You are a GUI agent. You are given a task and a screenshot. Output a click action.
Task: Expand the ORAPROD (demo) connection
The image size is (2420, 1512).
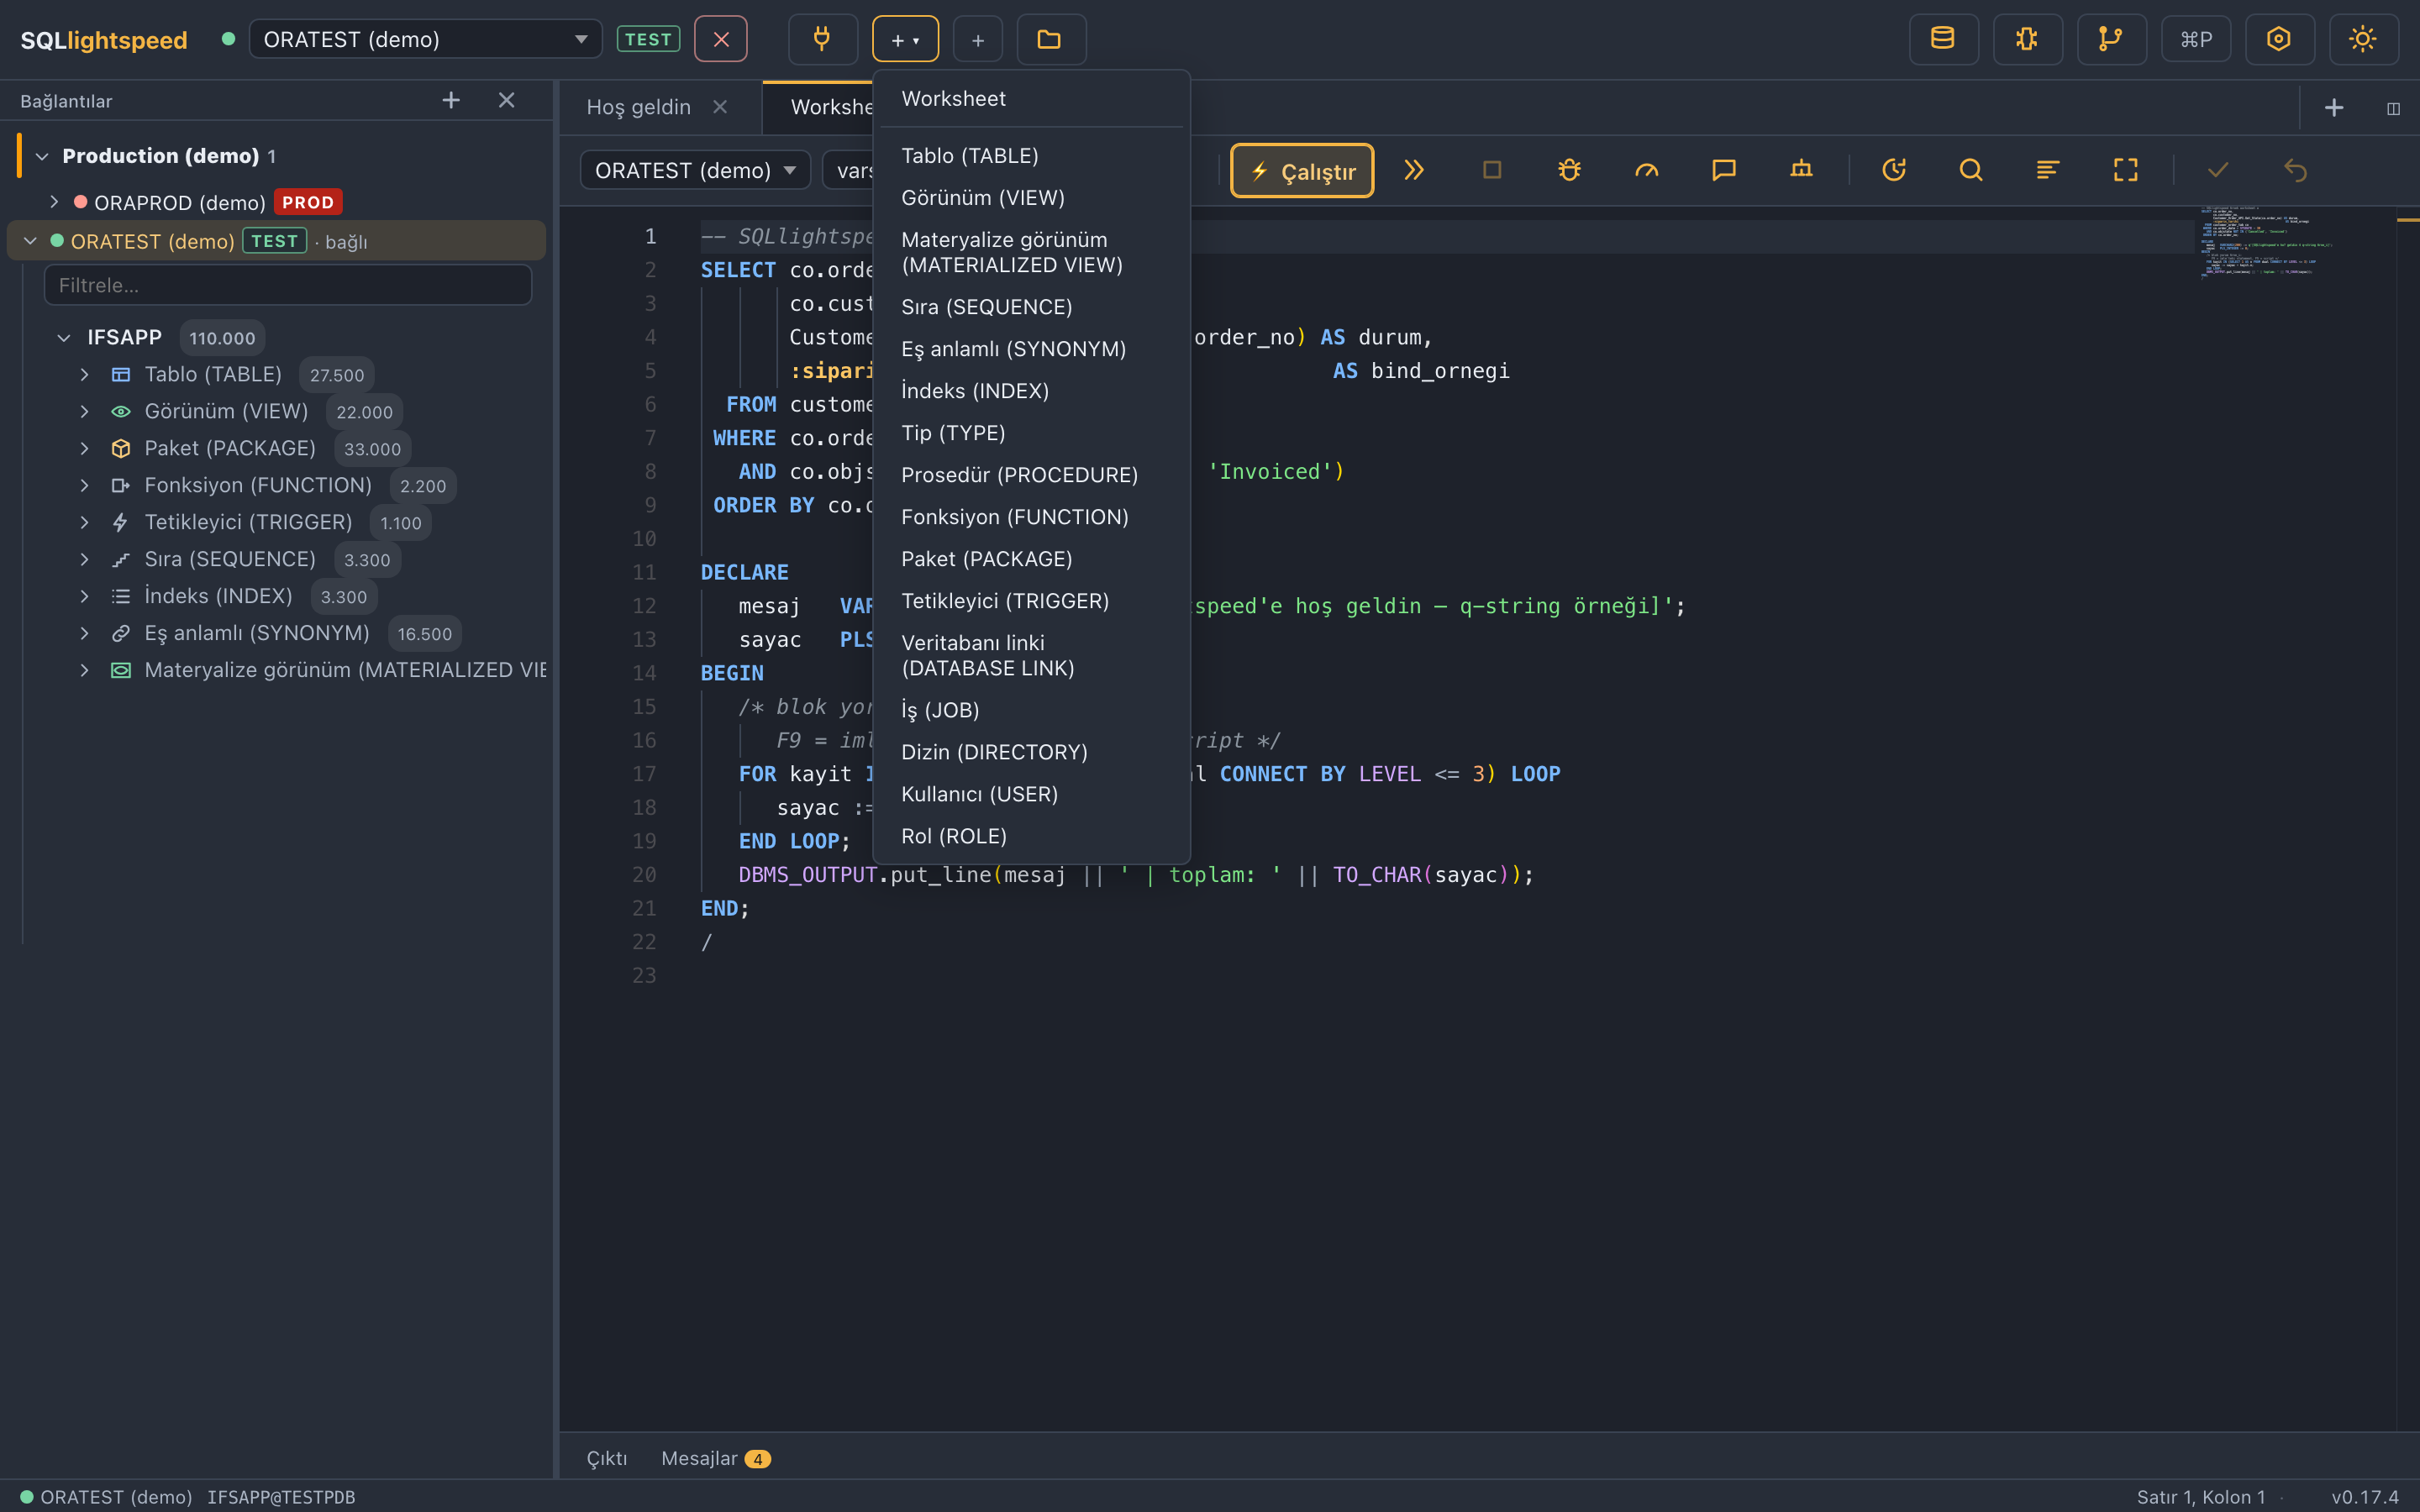tap(54, 202)
